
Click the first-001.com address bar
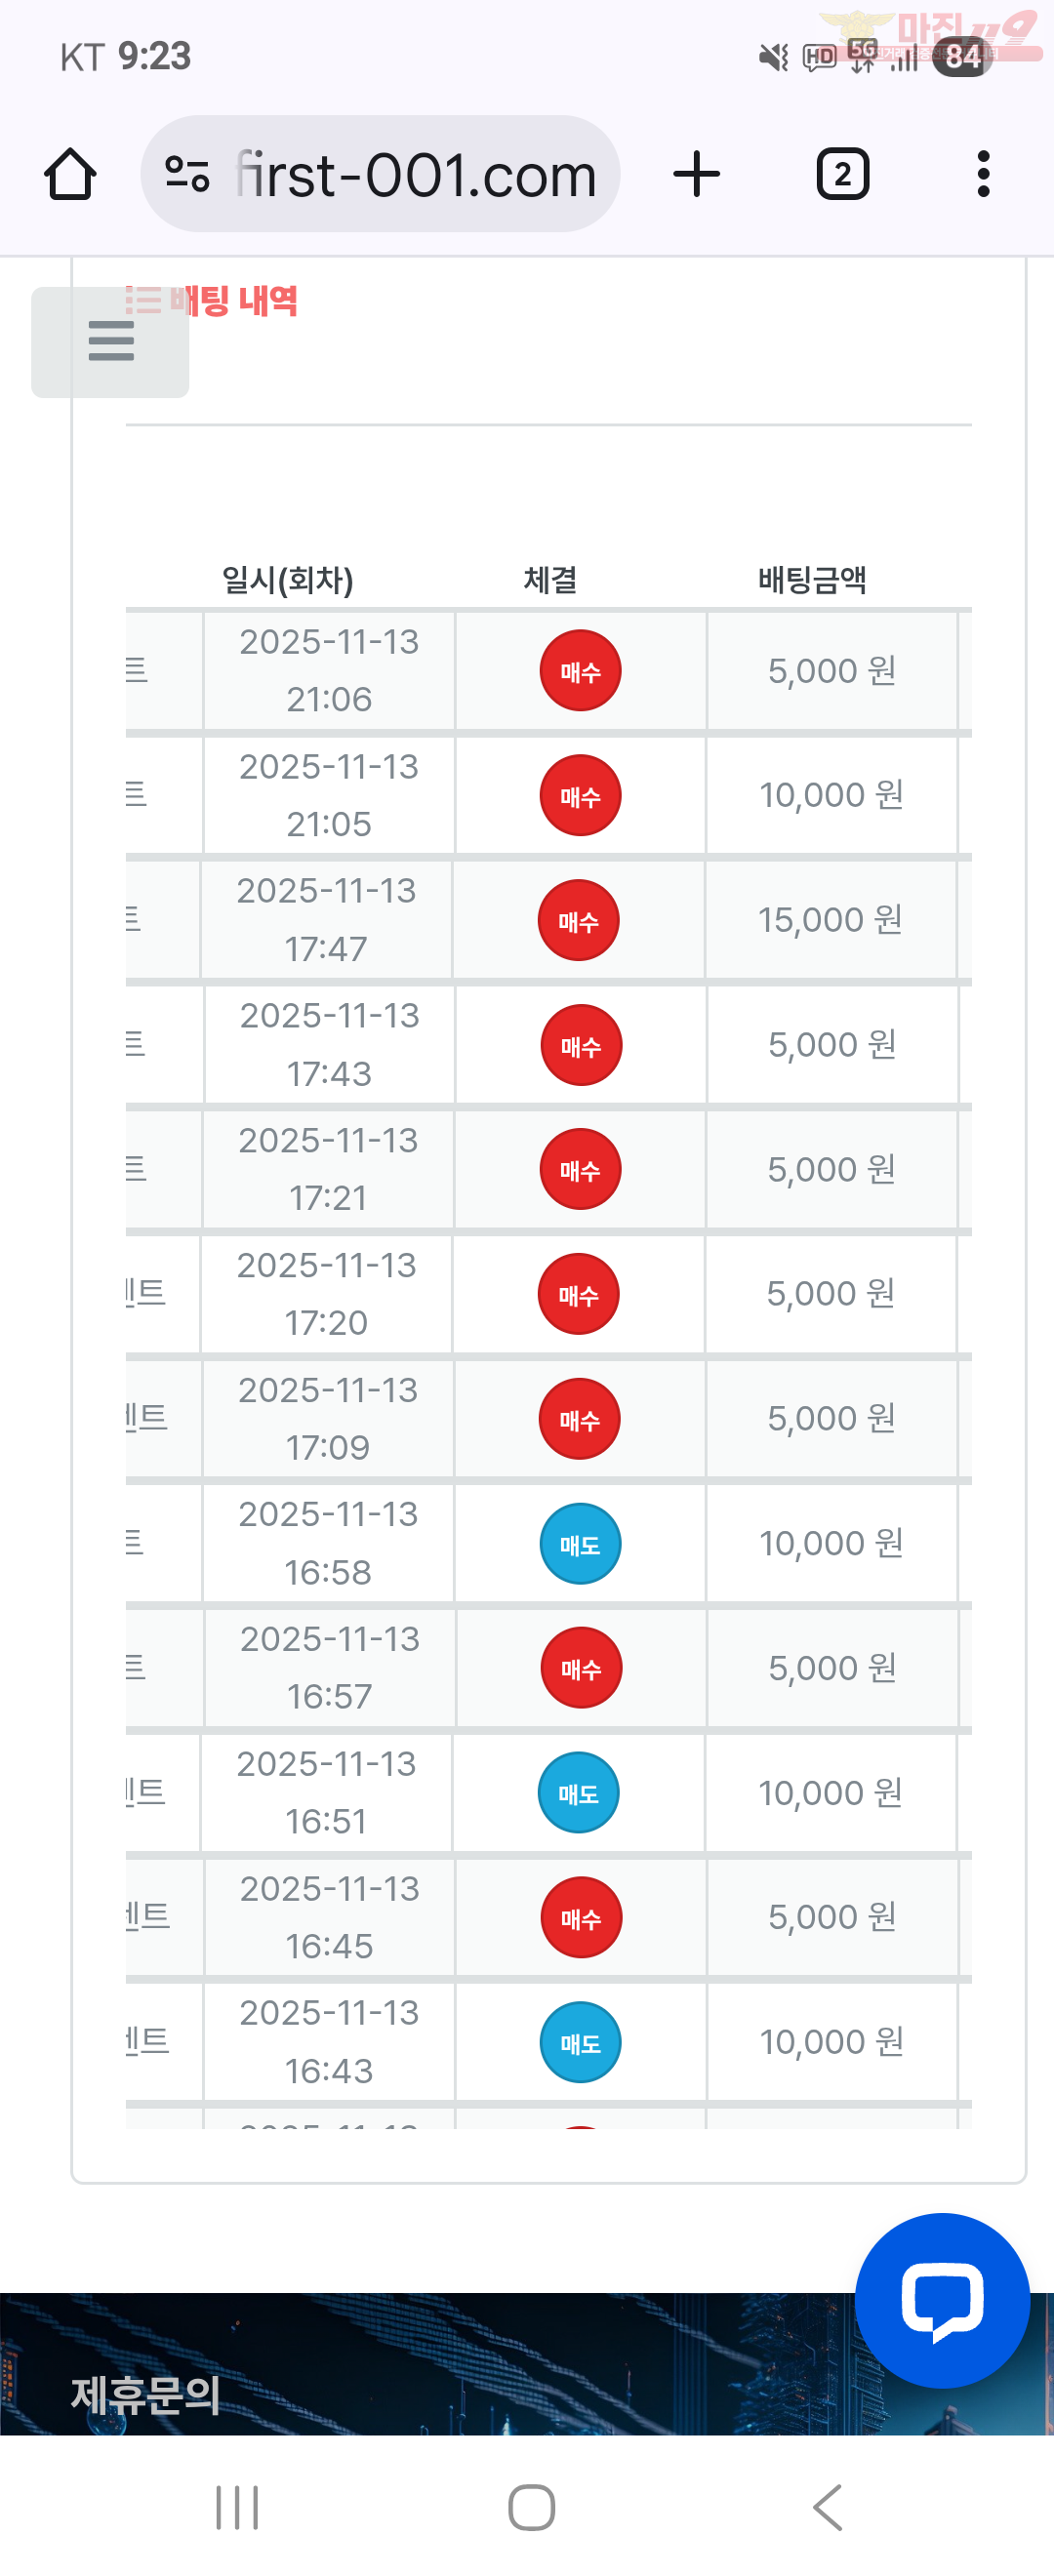pos(415,175)
